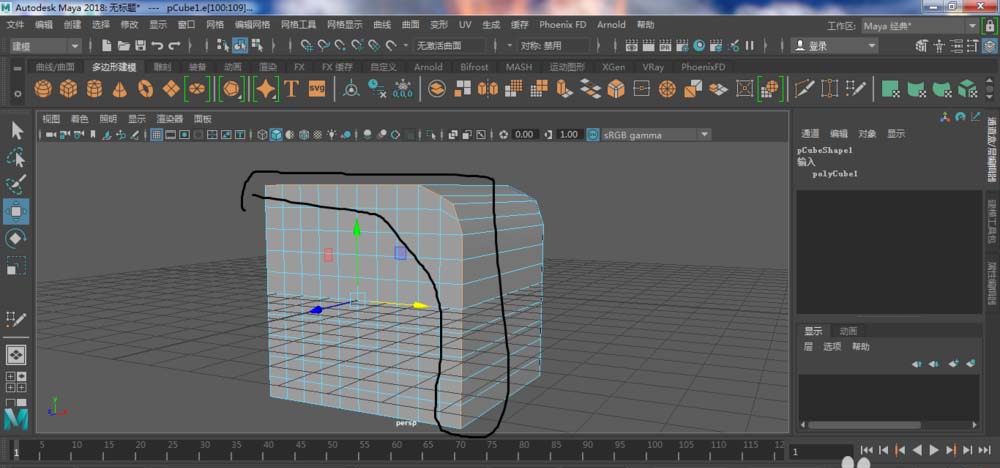Click the SVG import shelf icon

click(317, 89)
